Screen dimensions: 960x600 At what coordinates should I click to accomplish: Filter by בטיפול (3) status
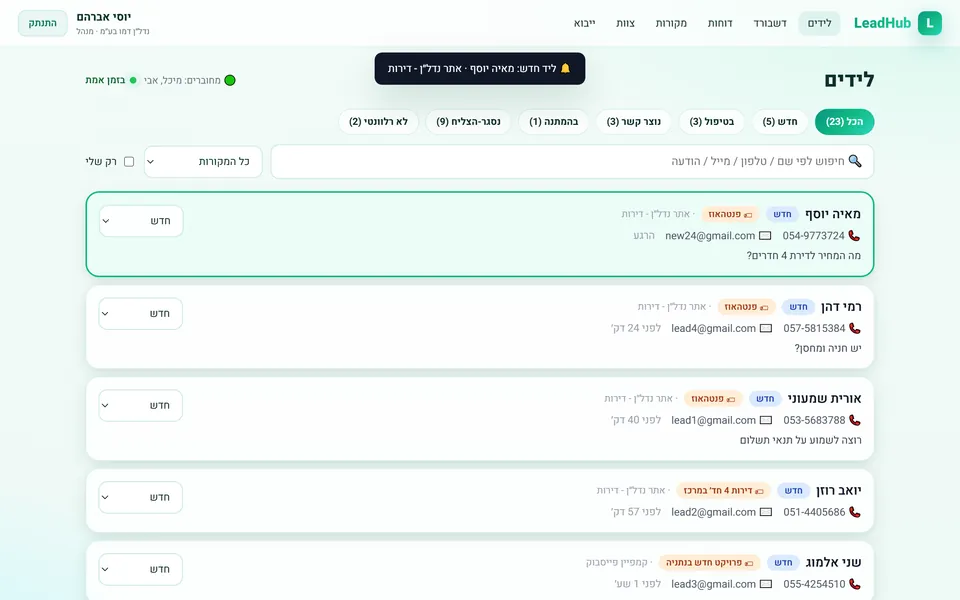tap(711, 122)
